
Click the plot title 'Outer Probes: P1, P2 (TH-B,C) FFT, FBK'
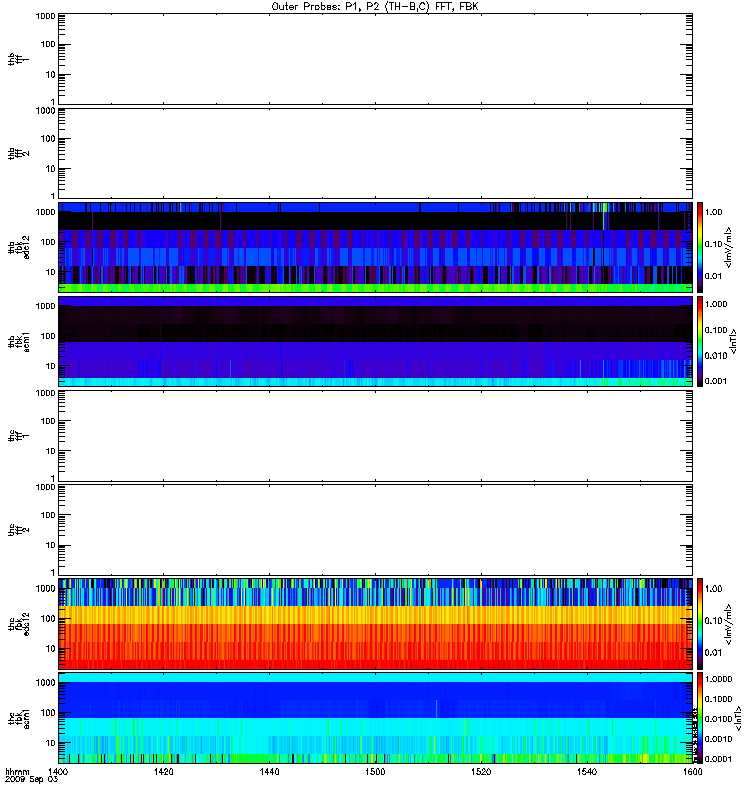(x=375, y=7)
